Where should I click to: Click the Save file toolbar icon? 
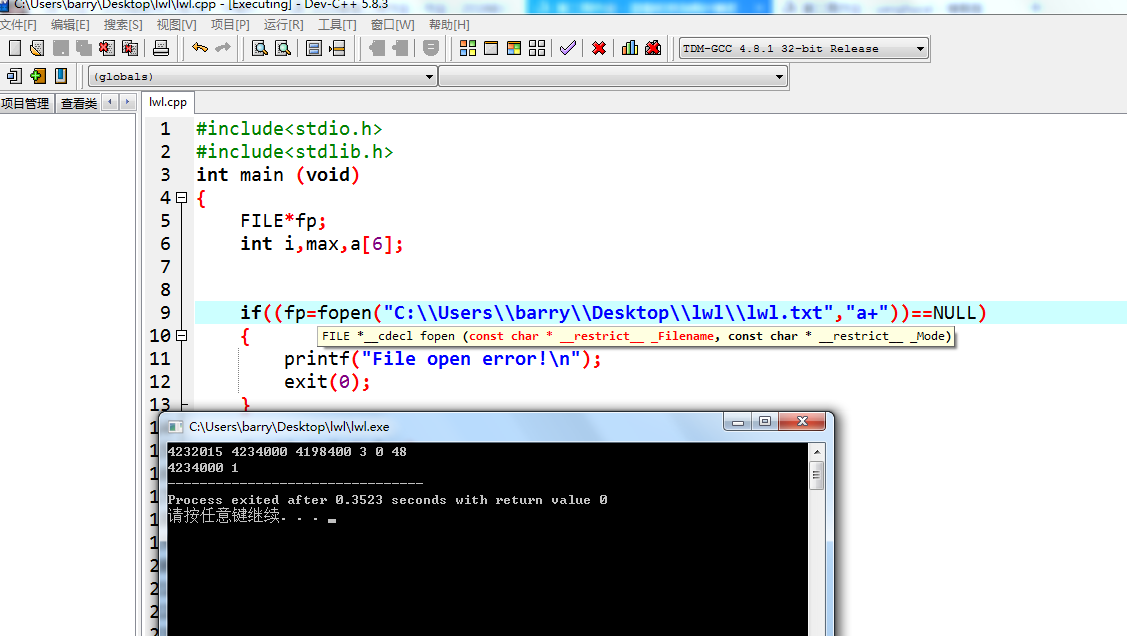(60, 48)
